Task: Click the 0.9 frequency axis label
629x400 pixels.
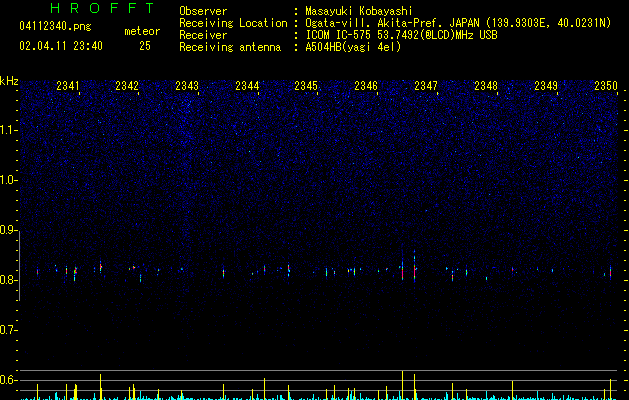Action: click(8, 230)
